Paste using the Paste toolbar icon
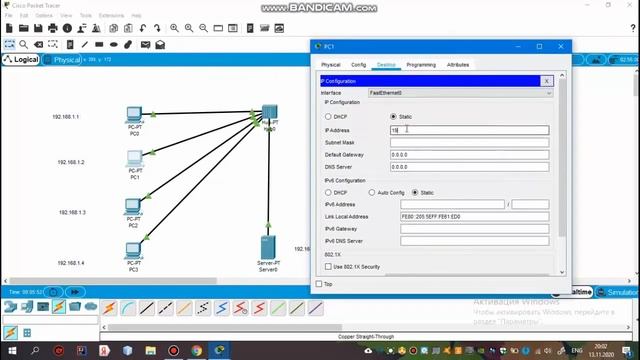The image size is (640, 360). [128, 28]
